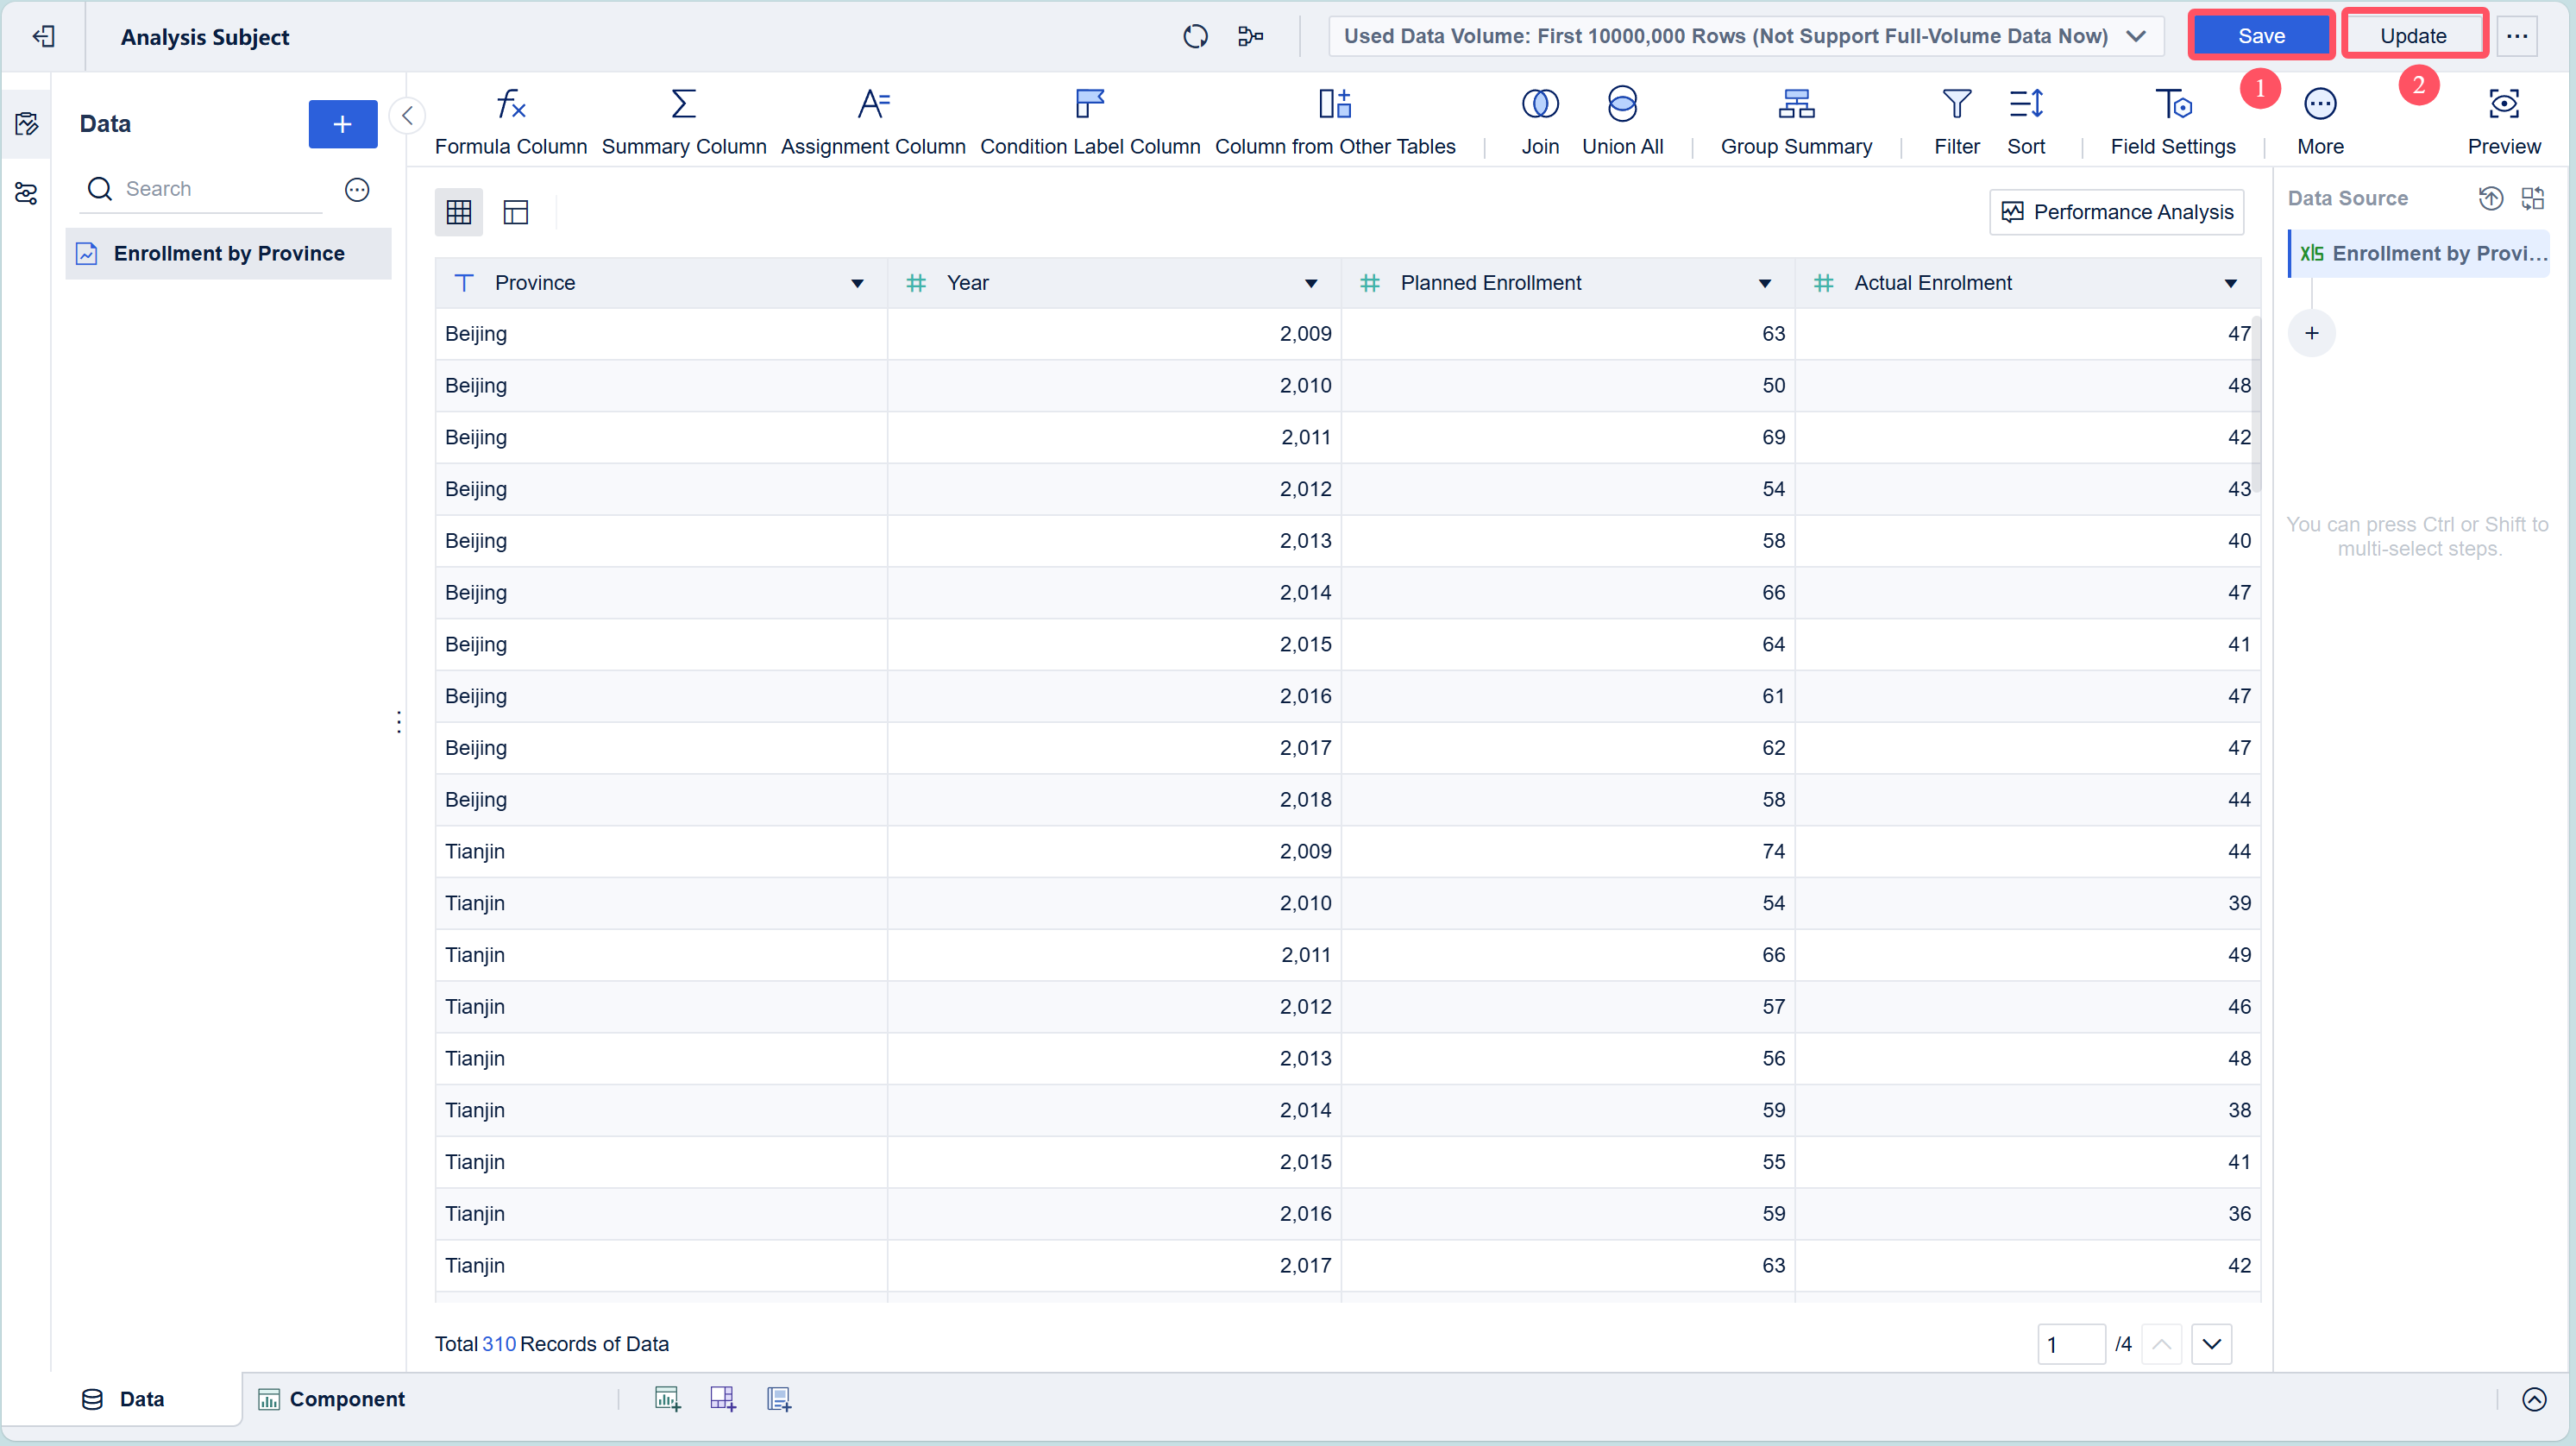Switch to structure layout view
Viewport: 2576px width, 1446px height.
(515, 212)
